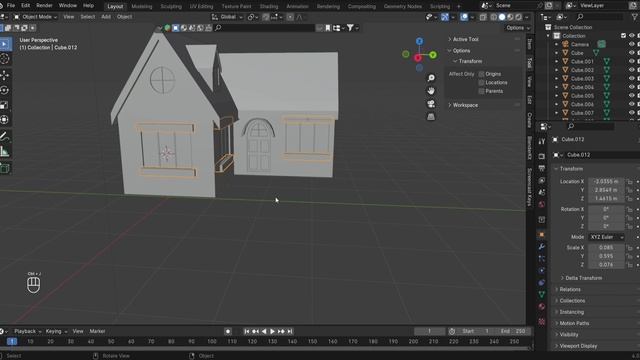Open the Scene properties tab icon

coord(542,192)
